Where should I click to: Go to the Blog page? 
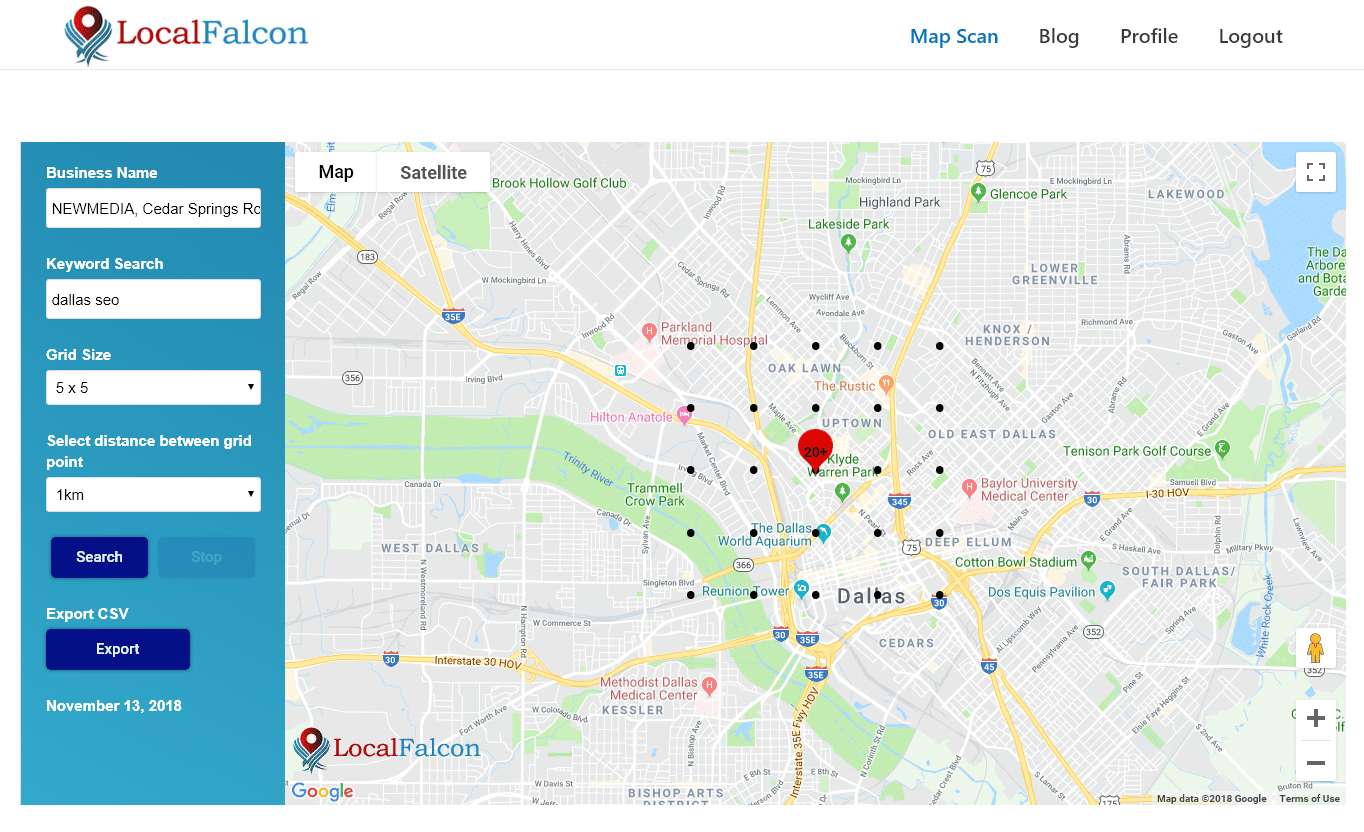(x=1059, y=36)
